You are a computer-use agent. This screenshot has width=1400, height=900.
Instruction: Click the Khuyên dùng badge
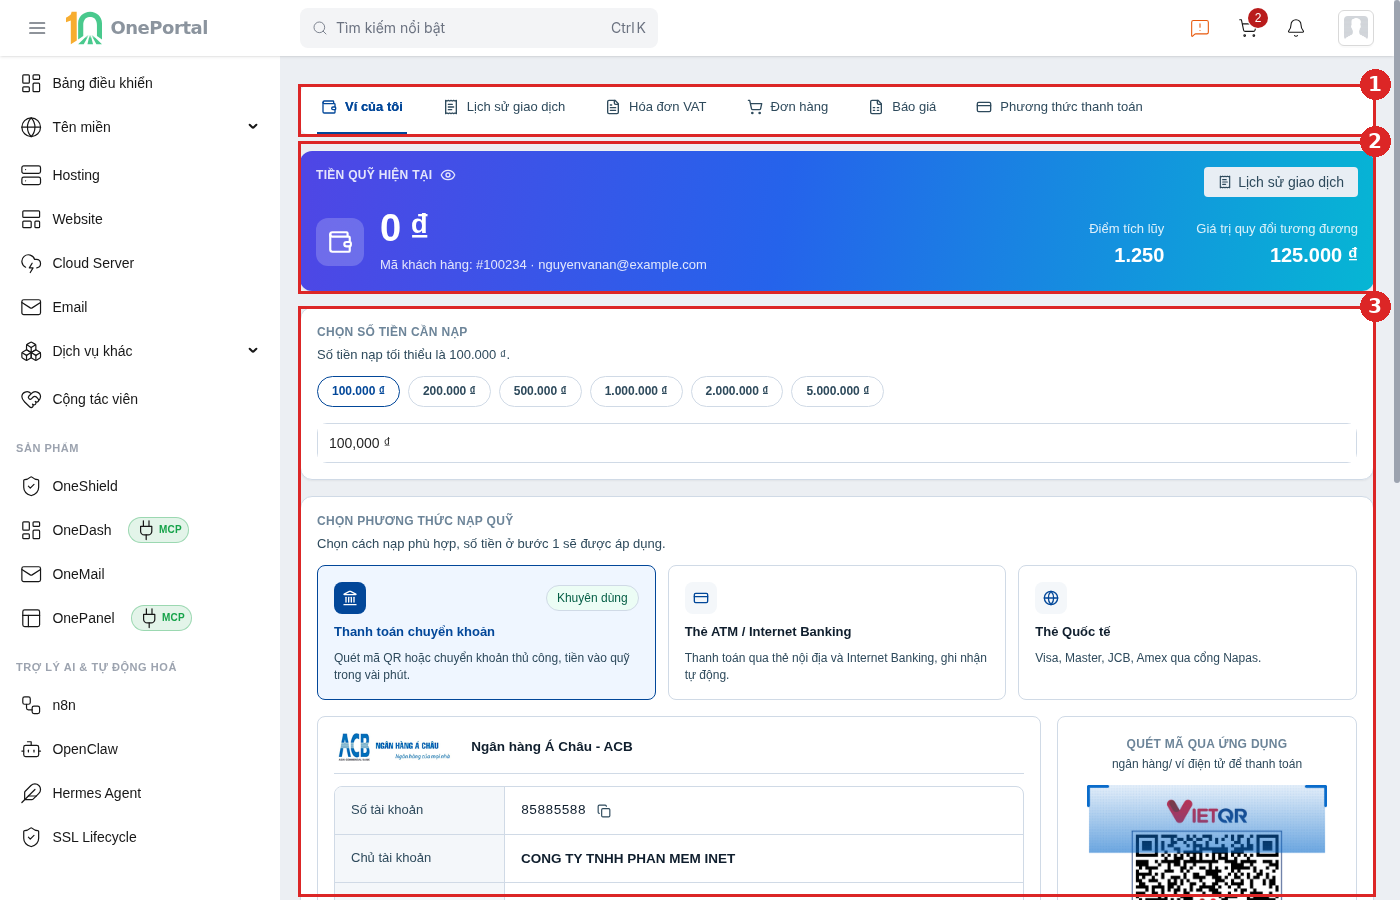point(592,598)
